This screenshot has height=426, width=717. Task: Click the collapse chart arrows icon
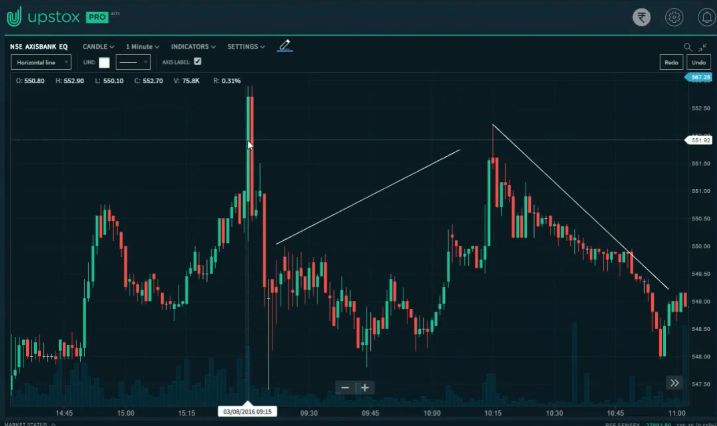(703, 47)
